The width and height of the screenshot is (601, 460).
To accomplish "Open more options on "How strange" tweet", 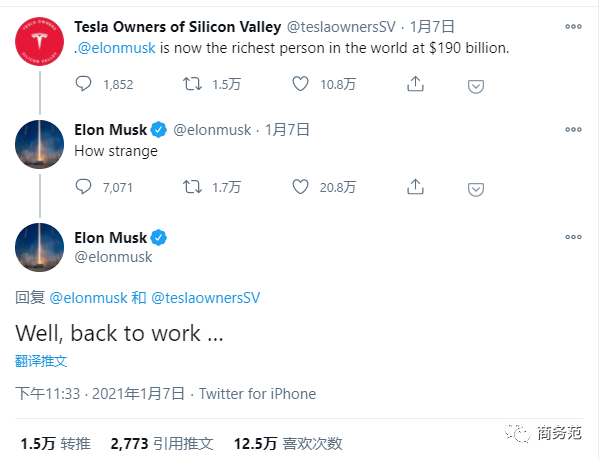I will coord(573,130).
